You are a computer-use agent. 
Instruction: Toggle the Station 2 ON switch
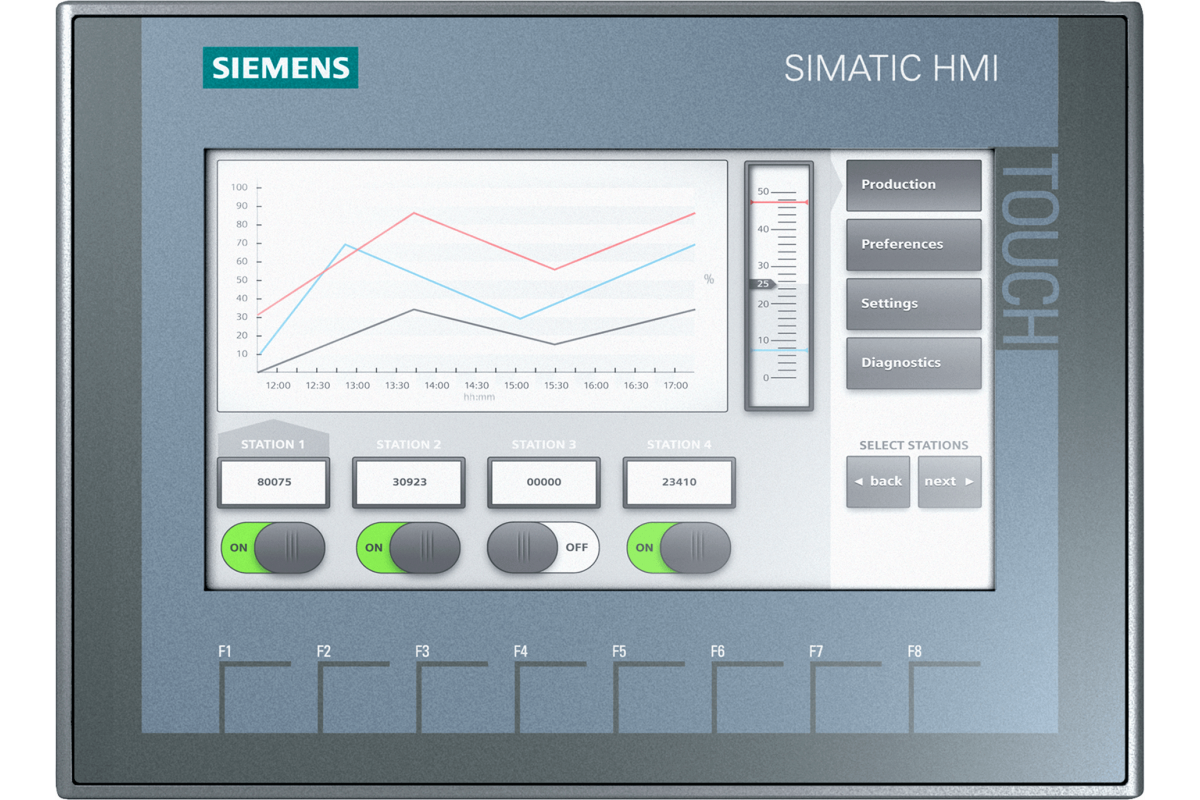[x=409, y=548]
